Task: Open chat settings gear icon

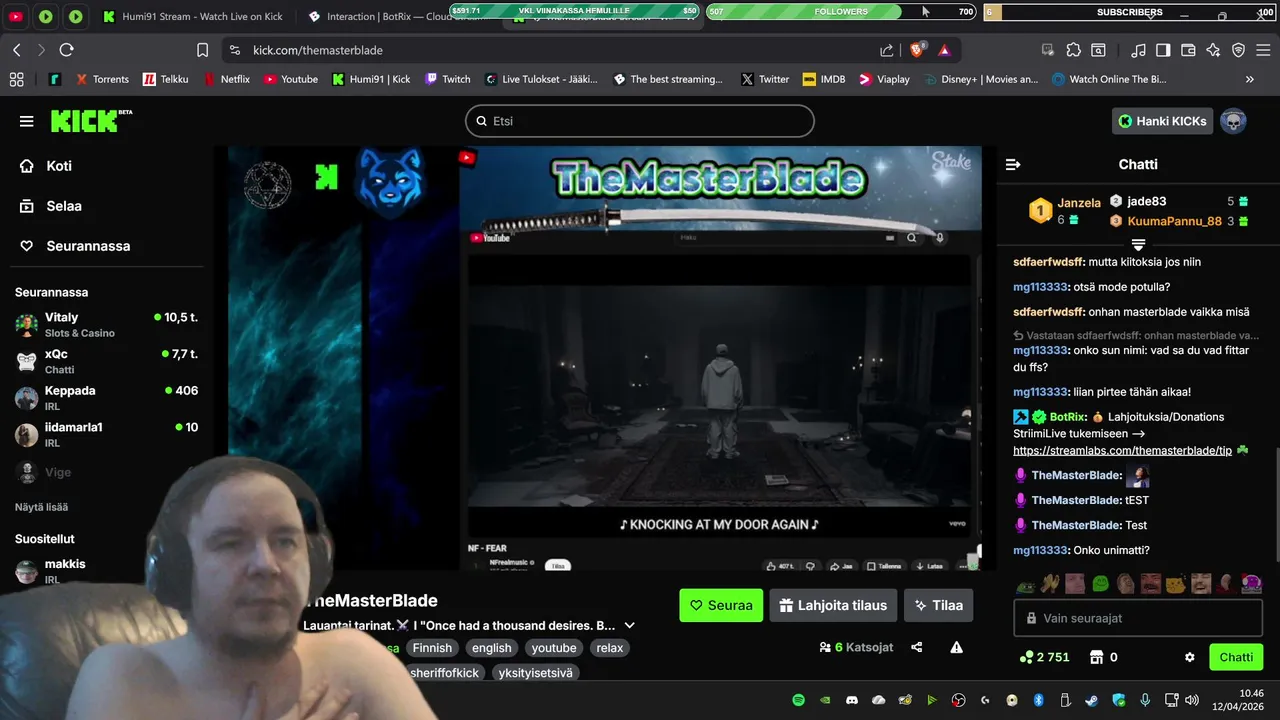Action: 1189,657
